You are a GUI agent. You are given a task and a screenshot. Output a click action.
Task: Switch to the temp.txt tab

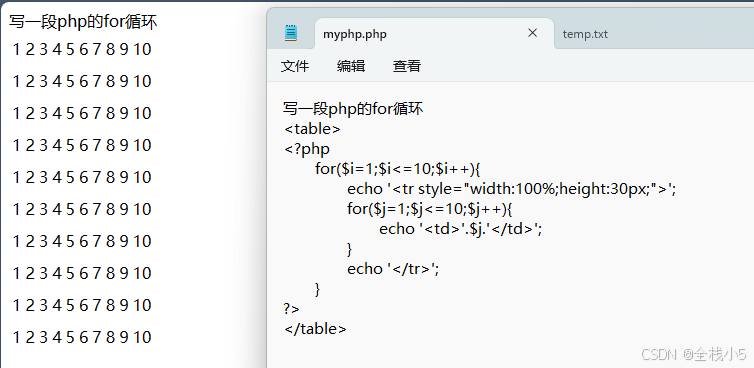click(585, 34)
